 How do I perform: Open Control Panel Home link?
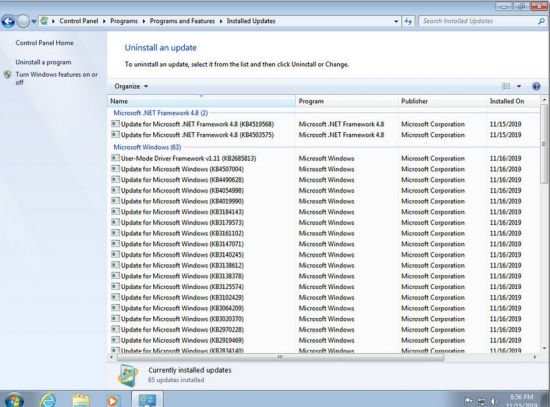tap(45, 43)
